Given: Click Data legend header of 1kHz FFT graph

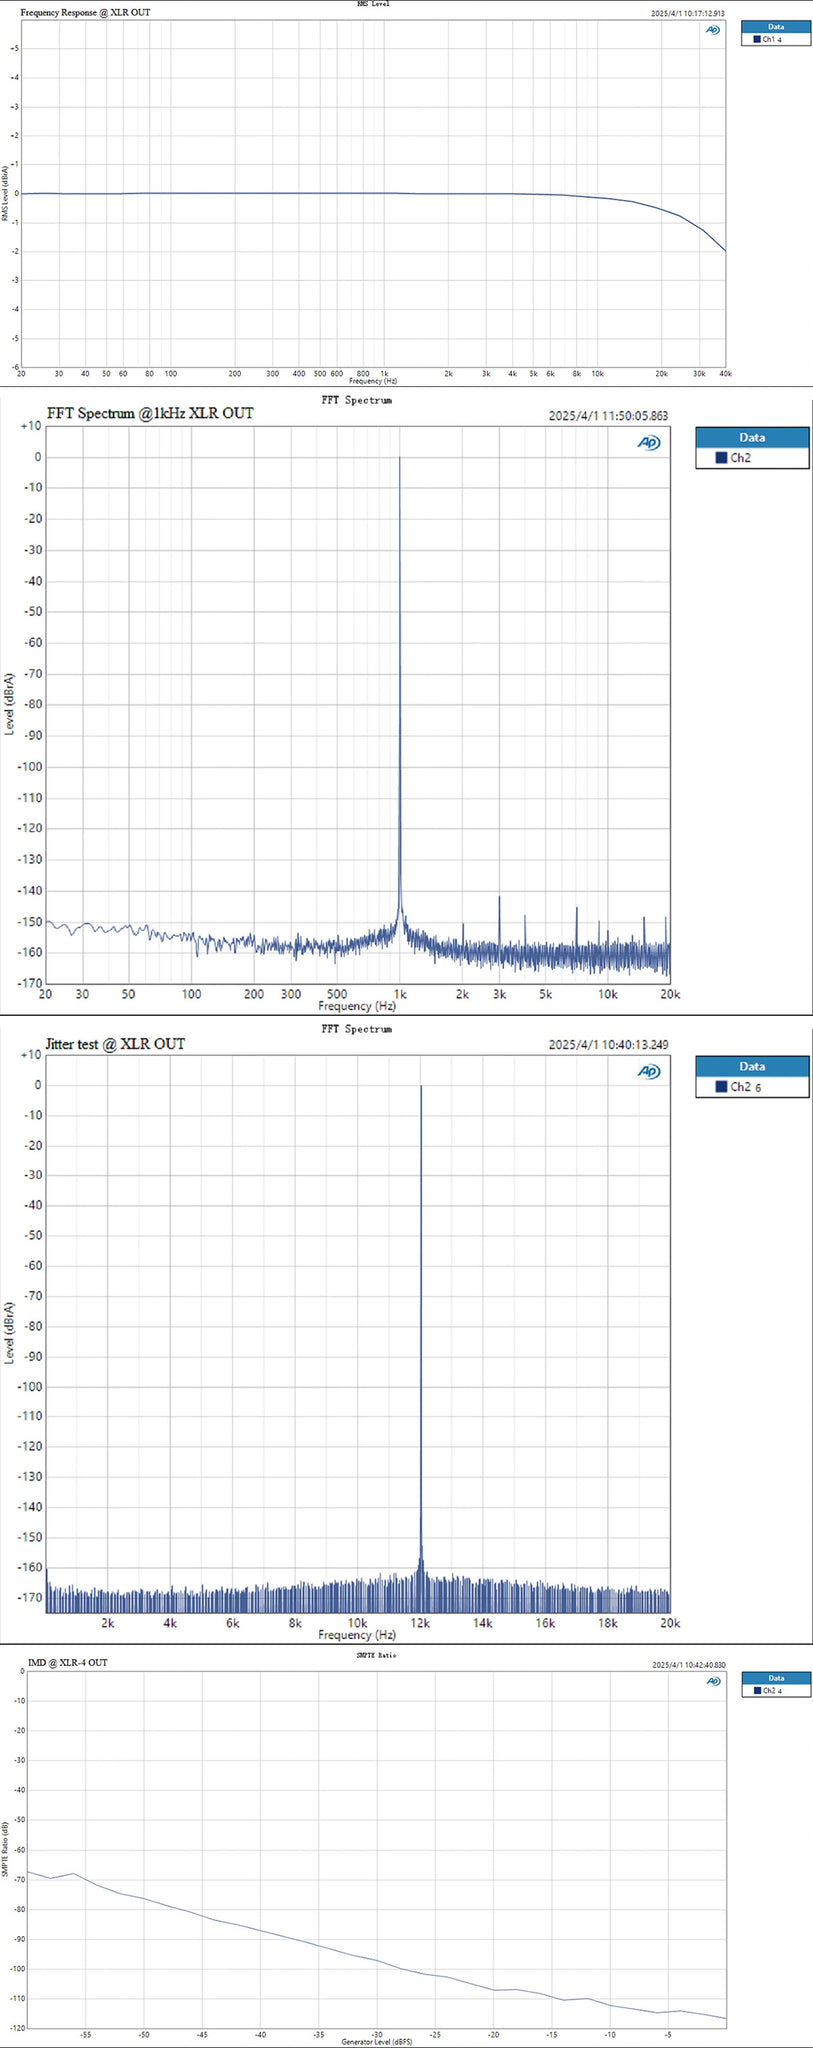Looking at the screenshot, I should pos(752,437).
